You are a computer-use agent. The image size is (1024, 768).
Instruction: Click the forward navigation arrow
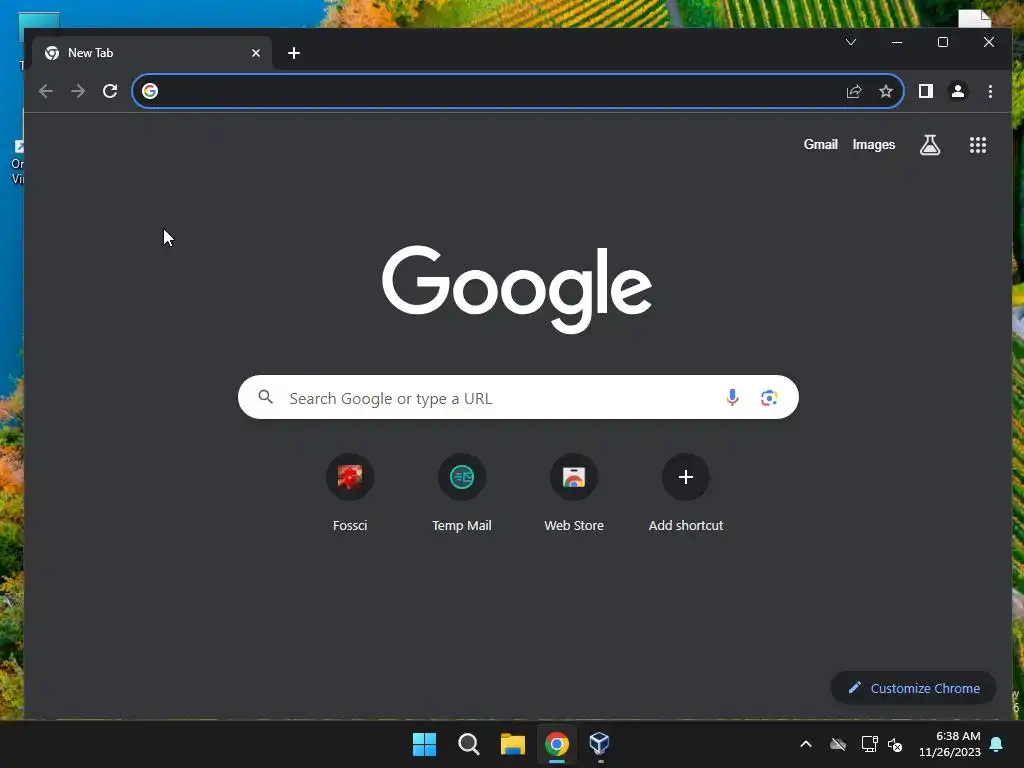tap(78, 91)
